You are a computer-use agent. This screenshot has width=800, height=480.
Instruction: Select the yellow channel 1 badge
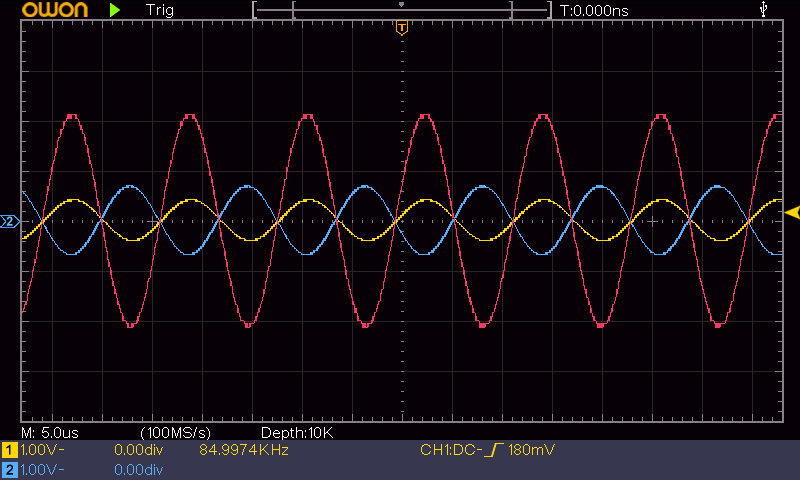point(10,451)
